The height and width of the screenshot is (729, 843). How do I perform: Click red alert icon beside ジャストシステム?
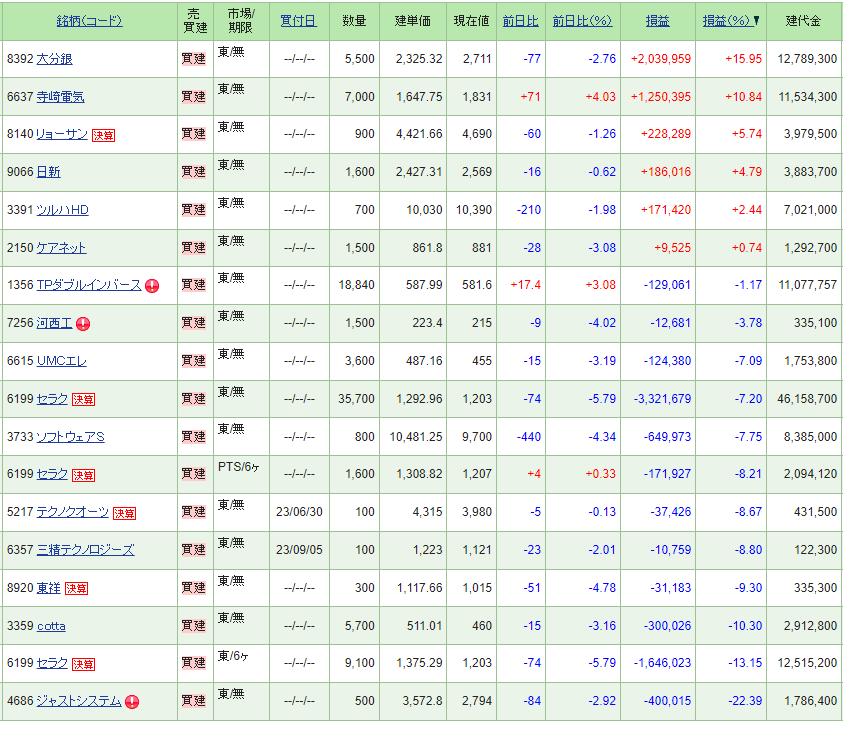pos(132,702)
